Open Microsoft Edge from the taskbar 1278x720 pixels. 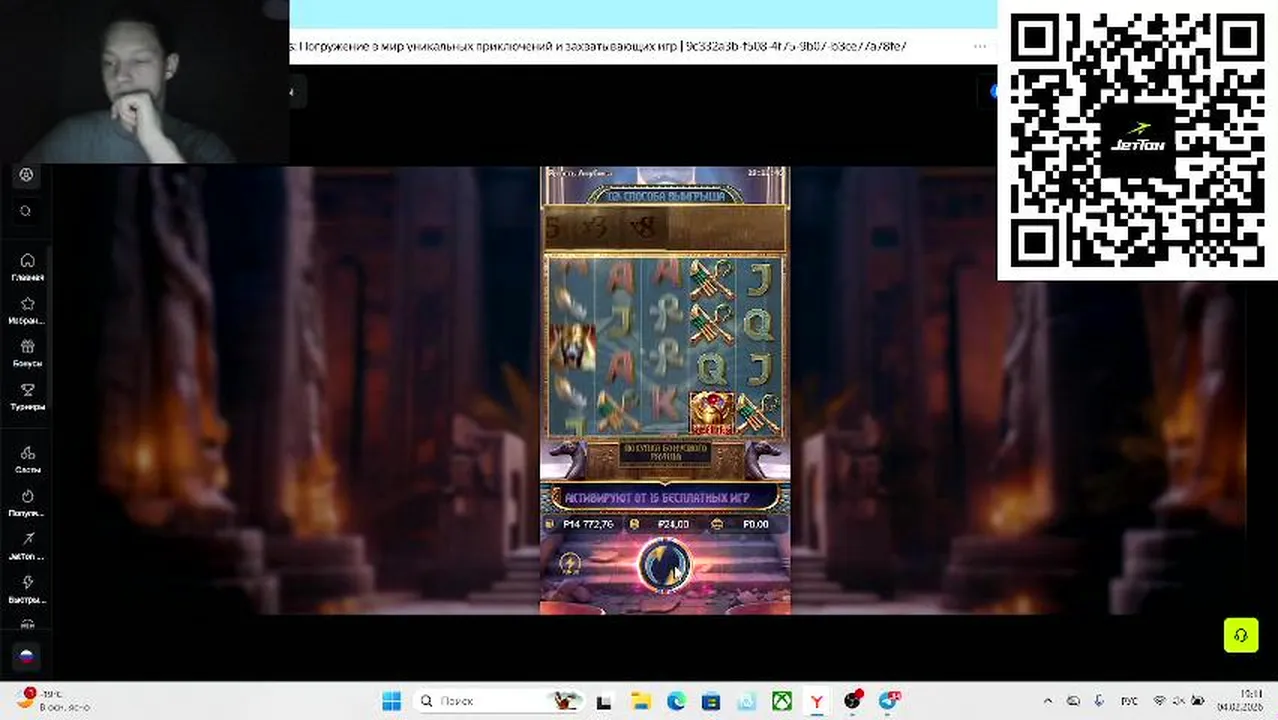[676, 701]
